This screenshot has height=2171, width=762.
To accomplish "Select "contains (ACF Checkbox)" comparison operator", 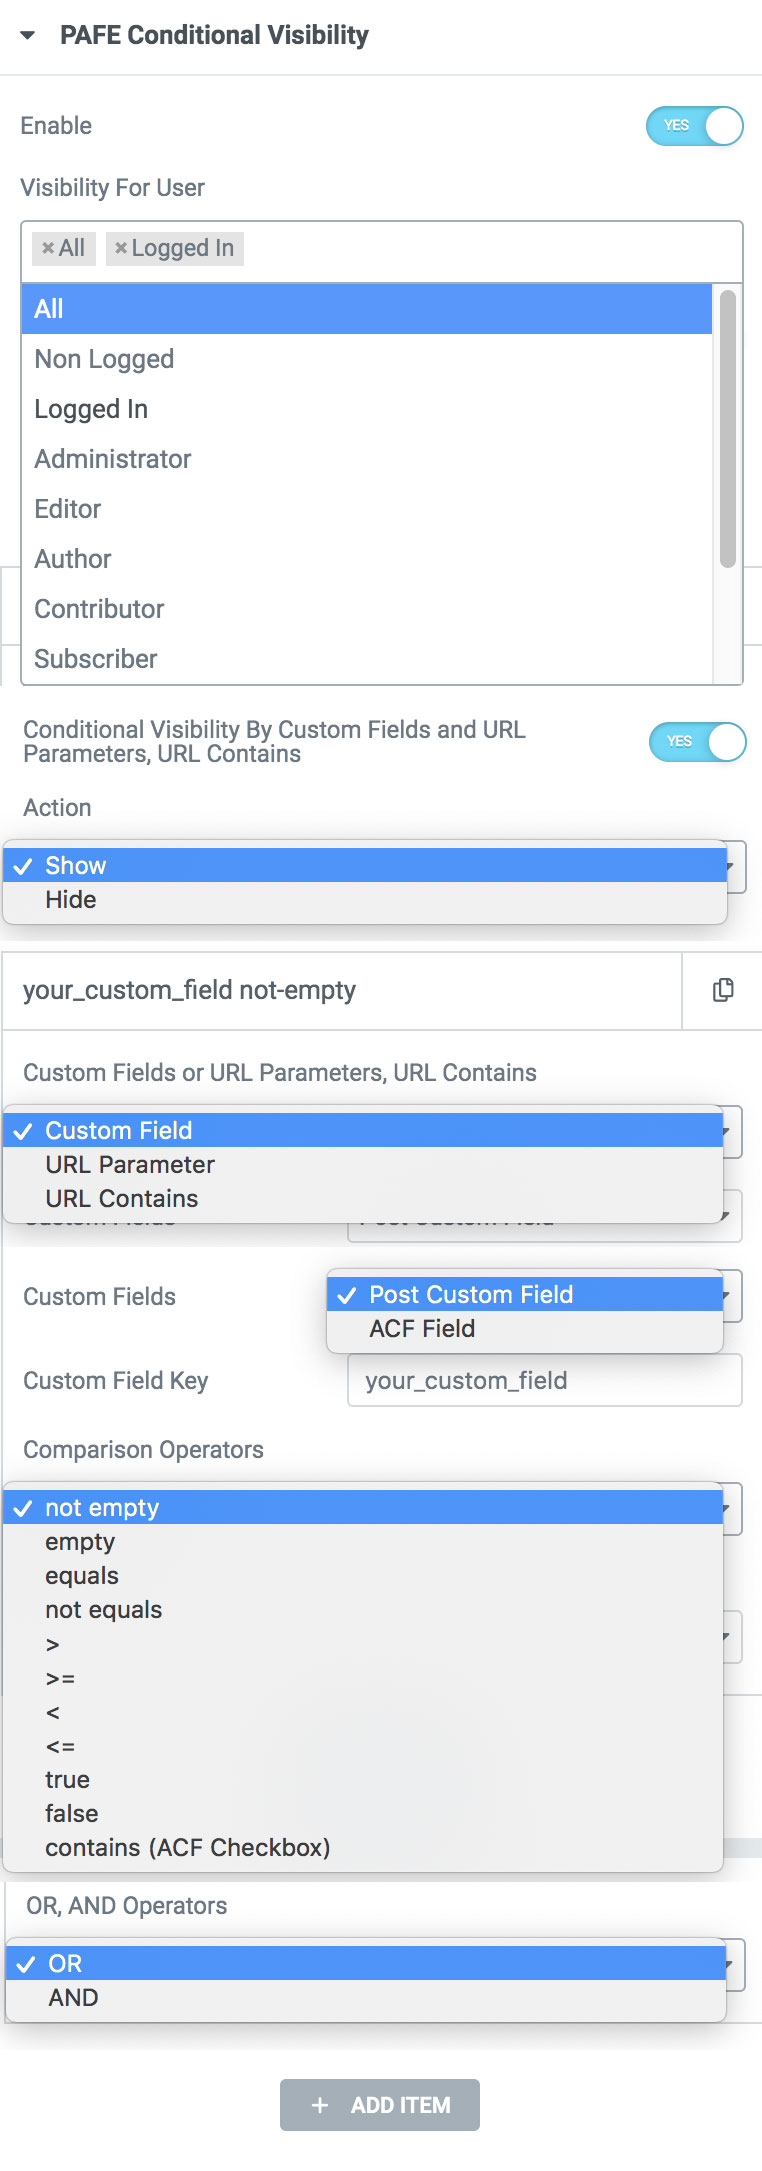I will [x=188, y=1847].
